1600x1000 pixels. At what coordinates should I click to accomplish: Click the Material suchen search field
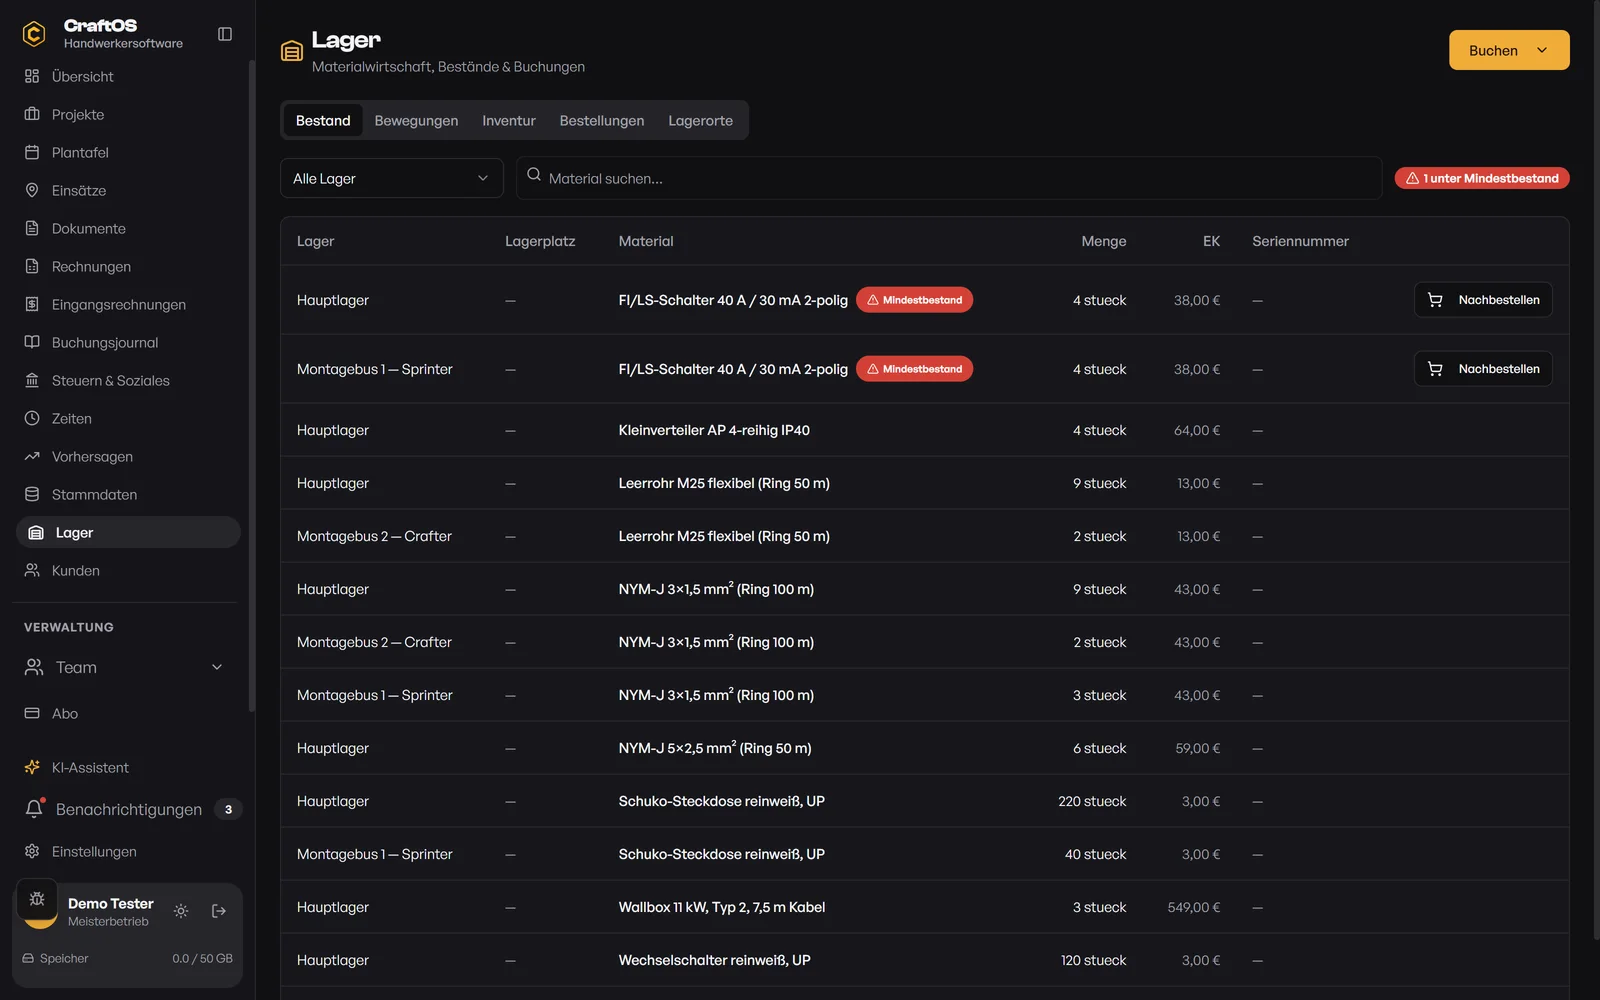click(x=949, y=178)
